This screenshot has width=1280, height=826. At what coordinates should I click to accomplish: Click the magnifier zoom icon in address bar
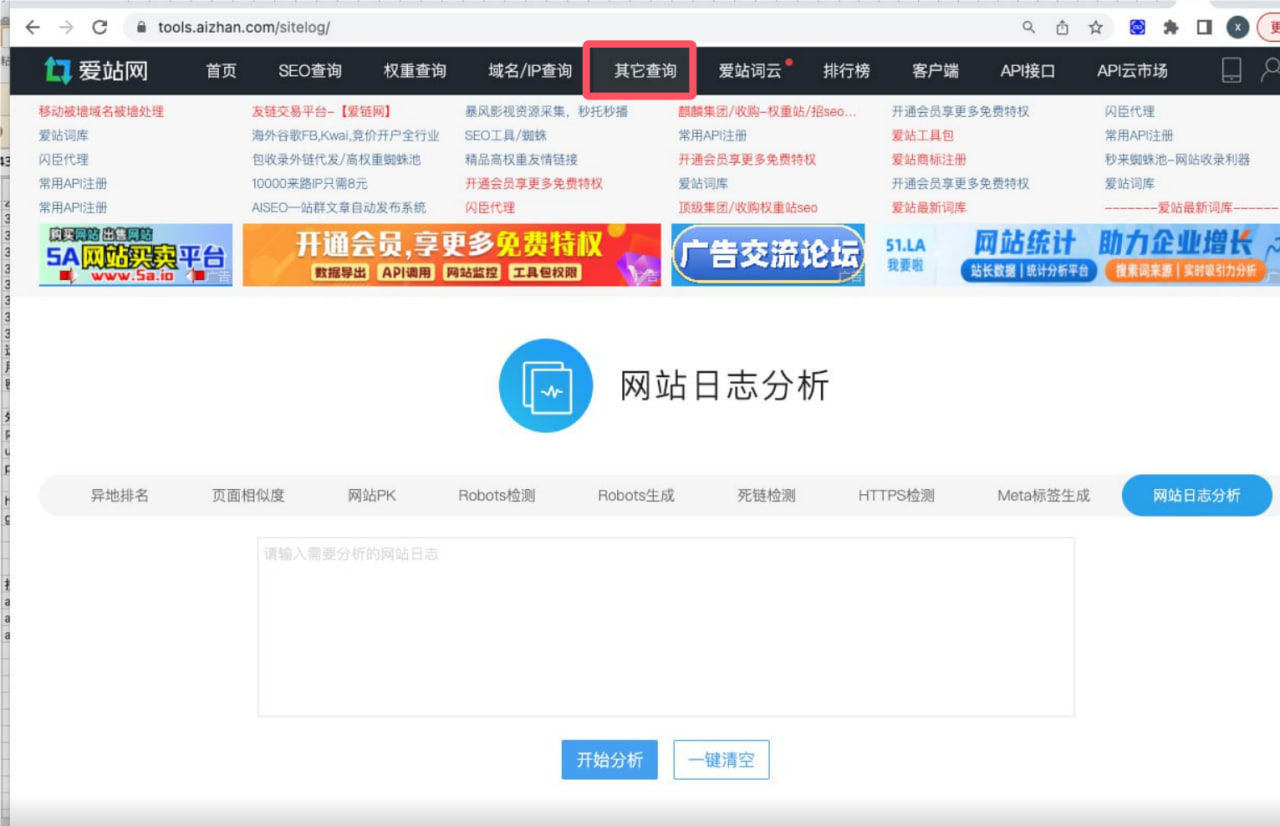1029,27
